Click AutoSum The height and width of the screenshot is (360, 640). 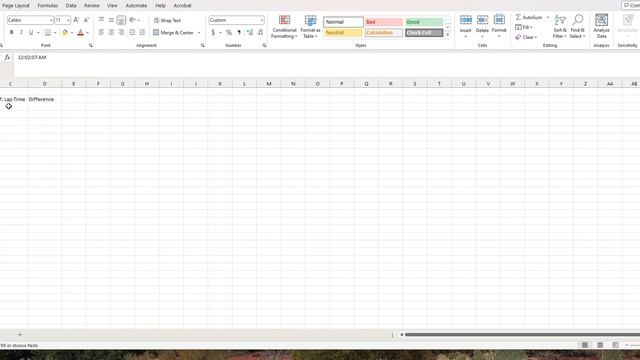point(529,18)
